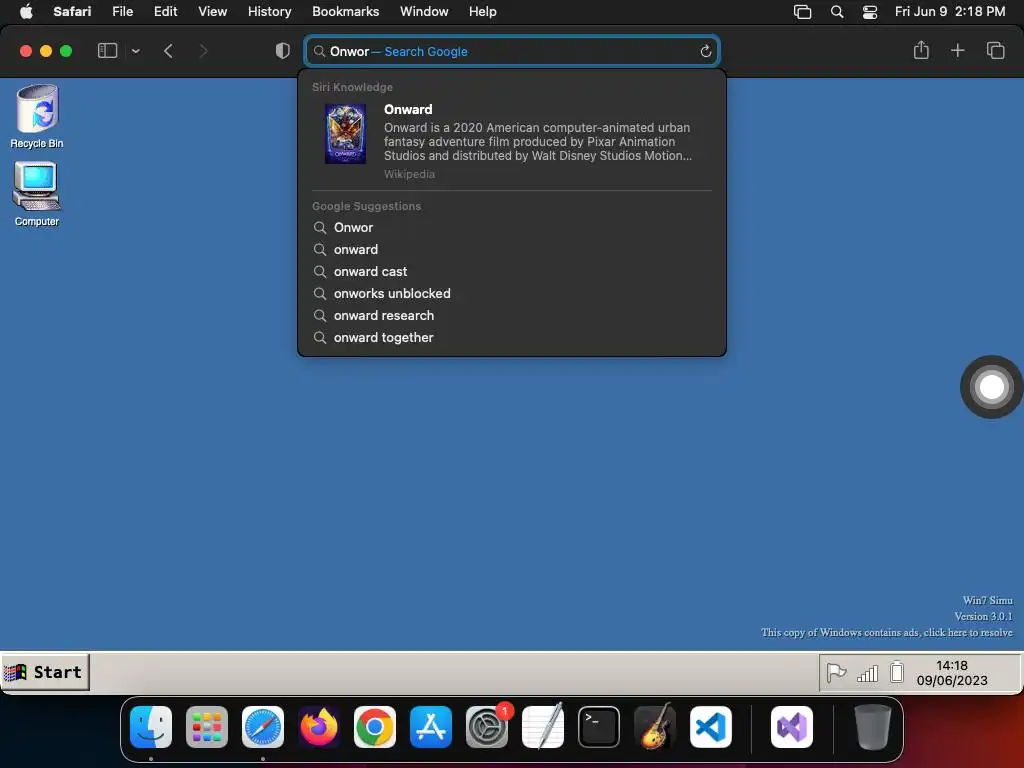The height and width of the screenshot is (768, 1024).
Task: Open the View menu
Action: click(x=212, y=11)
